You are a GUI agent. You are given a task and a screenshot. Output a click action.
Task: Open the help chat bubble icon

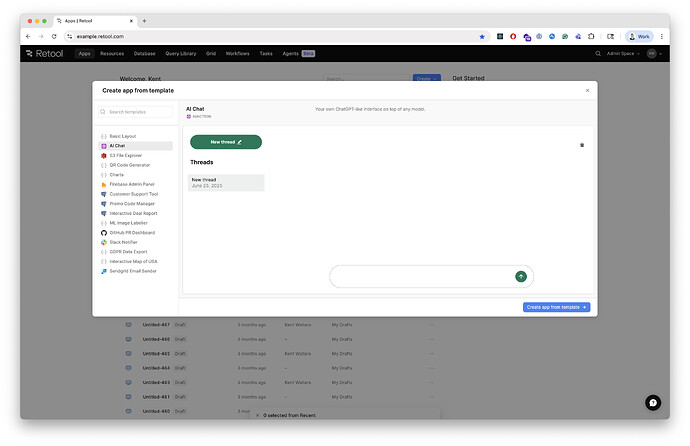point(653,403)
